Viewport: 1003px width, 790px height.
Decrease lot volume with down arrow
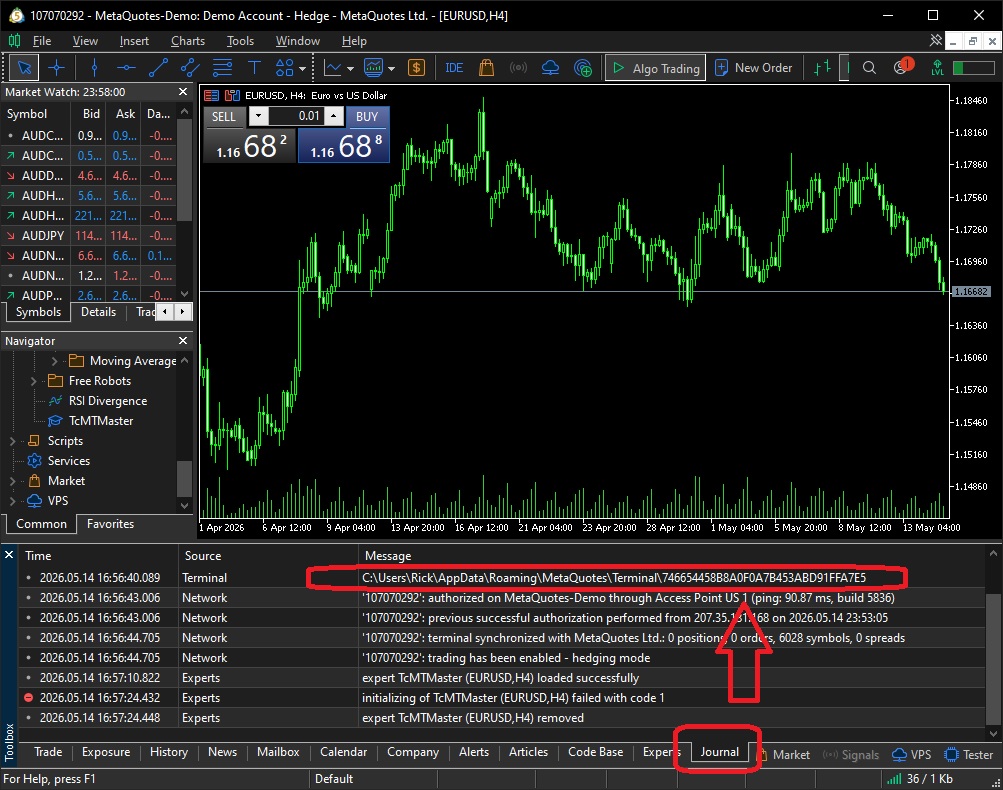[258, 116]
